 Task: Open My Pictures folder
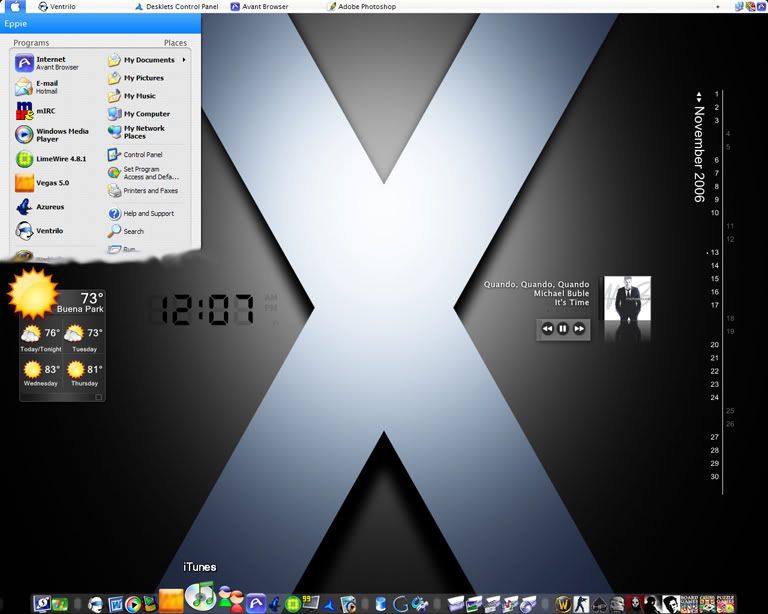[136, 78]
